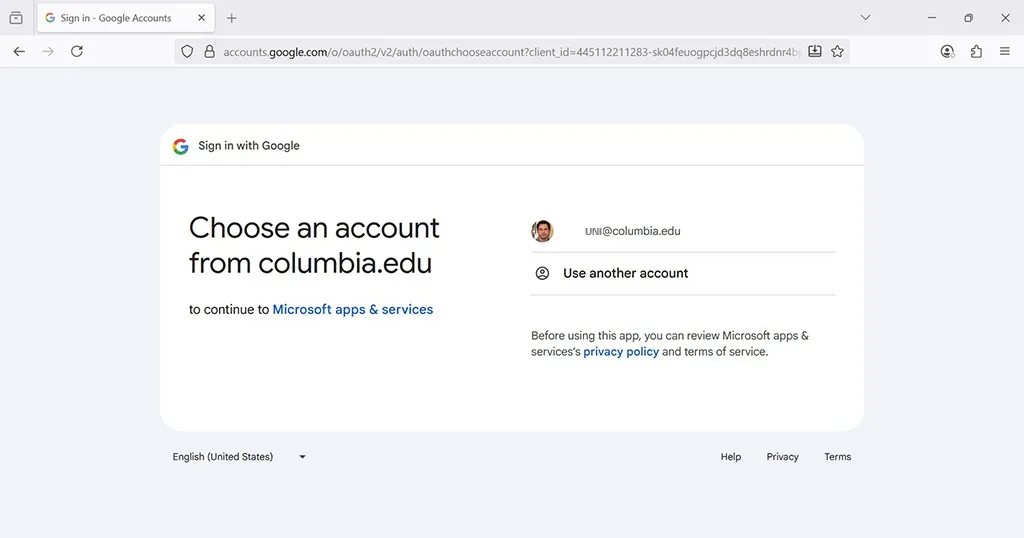View site security via padlock icon
Screen dimensions: 1024x538
[x=210, y=52]
